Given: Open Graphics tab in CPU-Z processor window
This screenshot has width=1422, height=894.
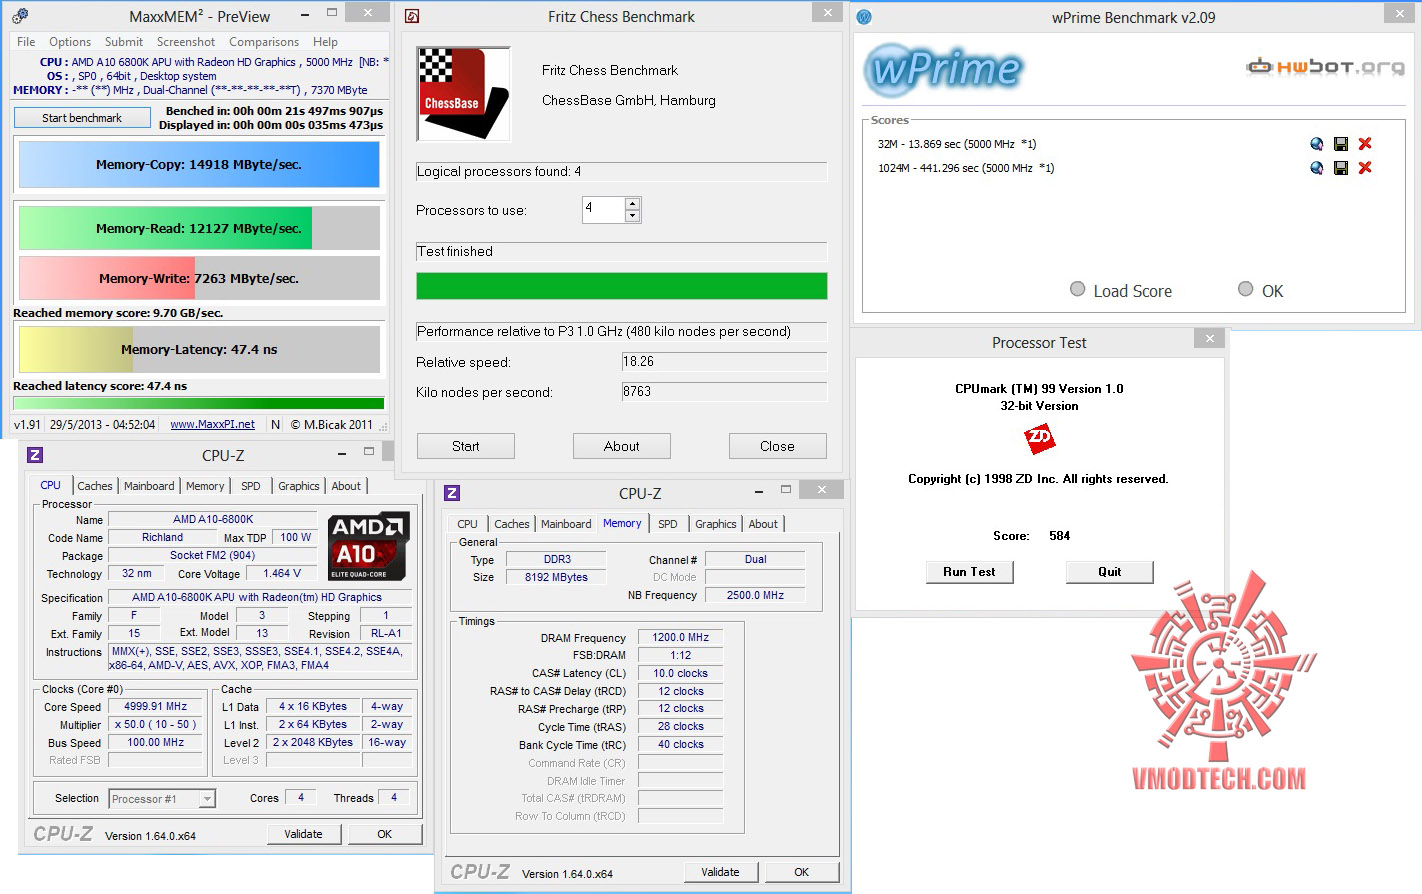Looking at the screenshot, I should [x=299, y=486].
